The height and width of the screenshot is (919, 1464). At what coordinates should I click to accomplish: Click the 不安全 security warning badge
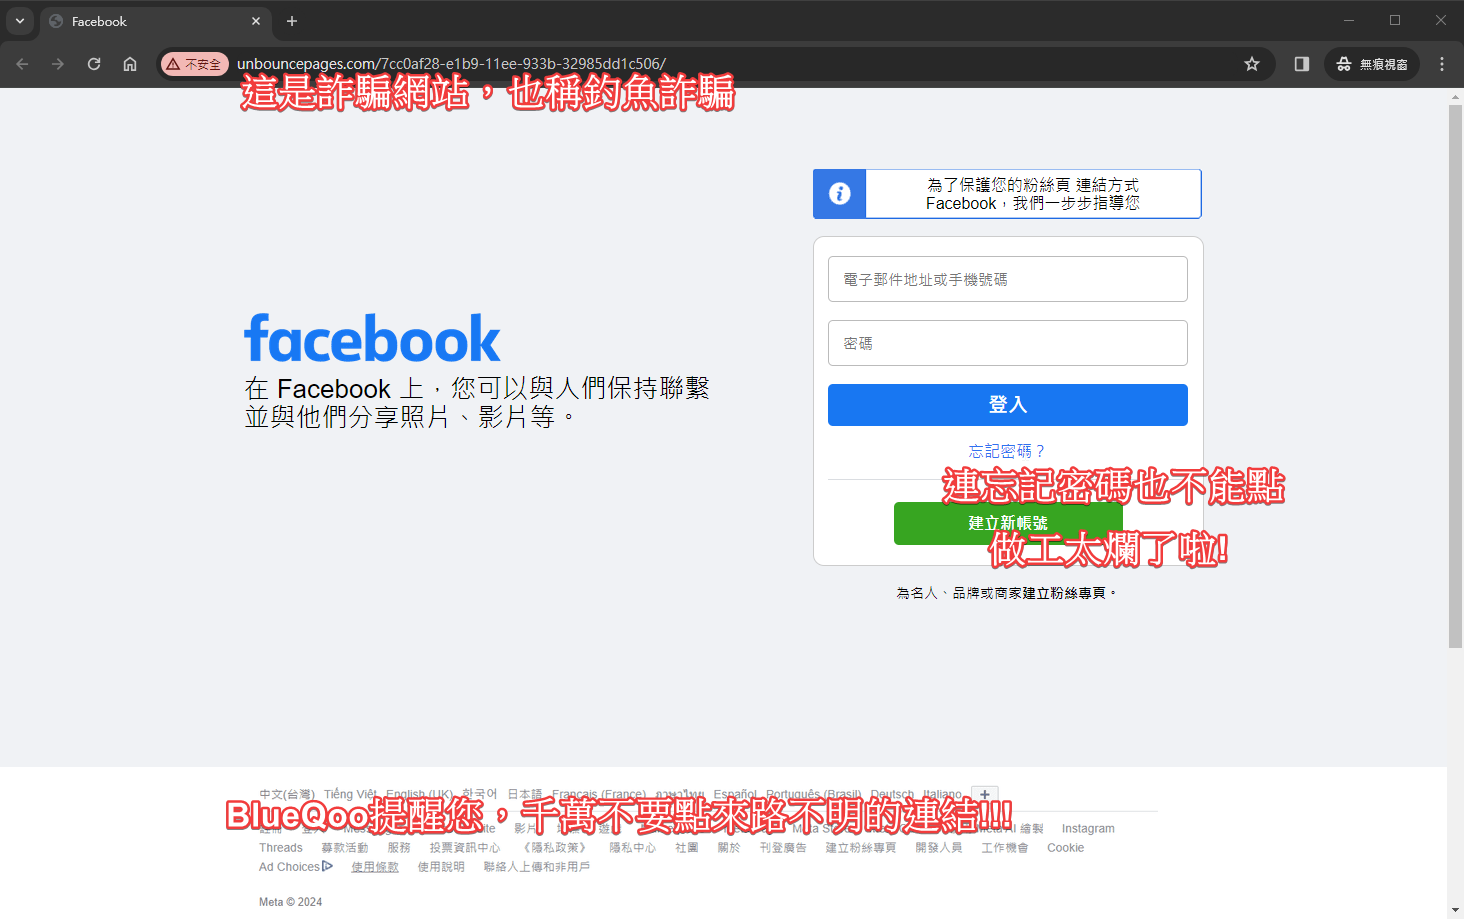[x=195, y=64]
